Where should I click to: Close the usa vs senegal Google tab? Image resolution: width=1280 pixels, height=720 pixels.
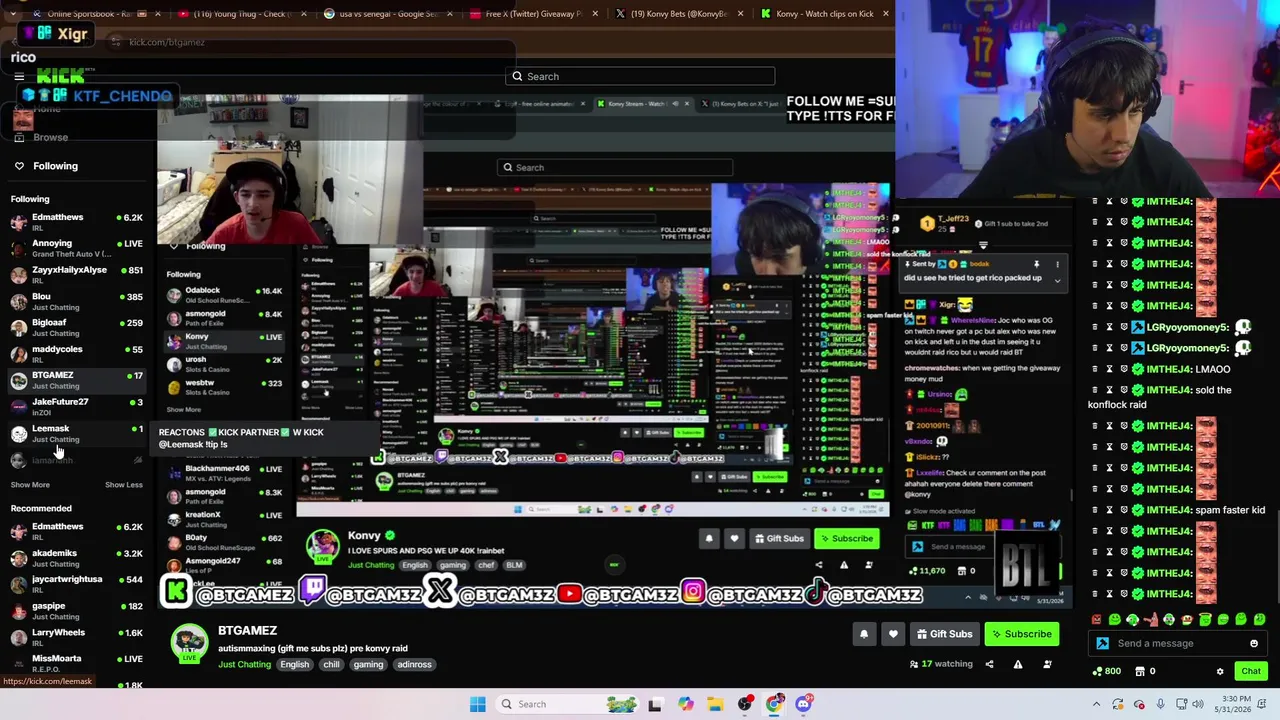[x=450, y=14]
